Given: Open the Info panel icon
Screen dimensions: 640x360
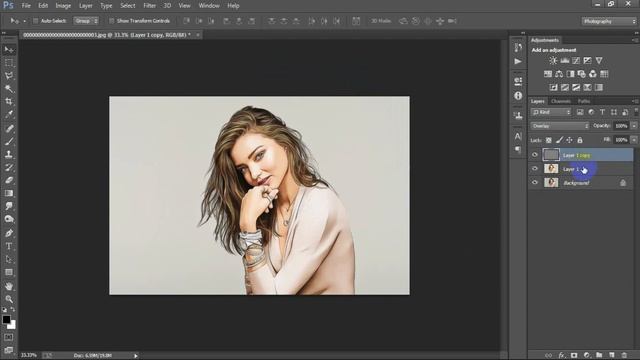Looking at the screenshot, I should coord(518,96).
